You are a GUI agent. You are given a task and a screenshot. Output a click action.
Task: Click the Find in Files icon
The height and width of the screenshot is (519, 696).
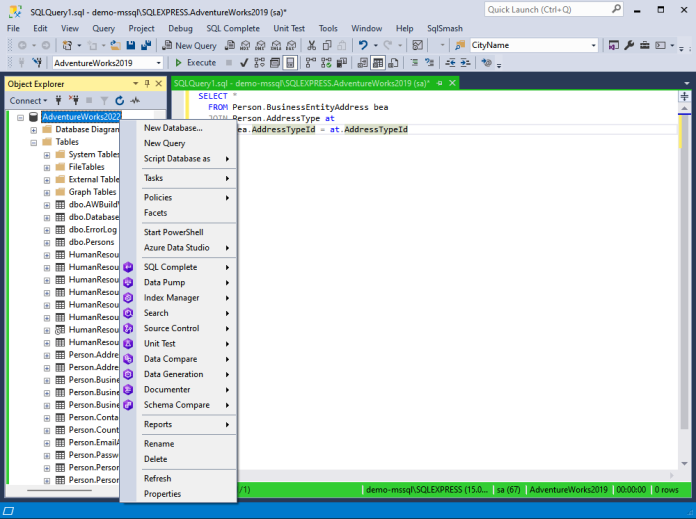[460, 45]
